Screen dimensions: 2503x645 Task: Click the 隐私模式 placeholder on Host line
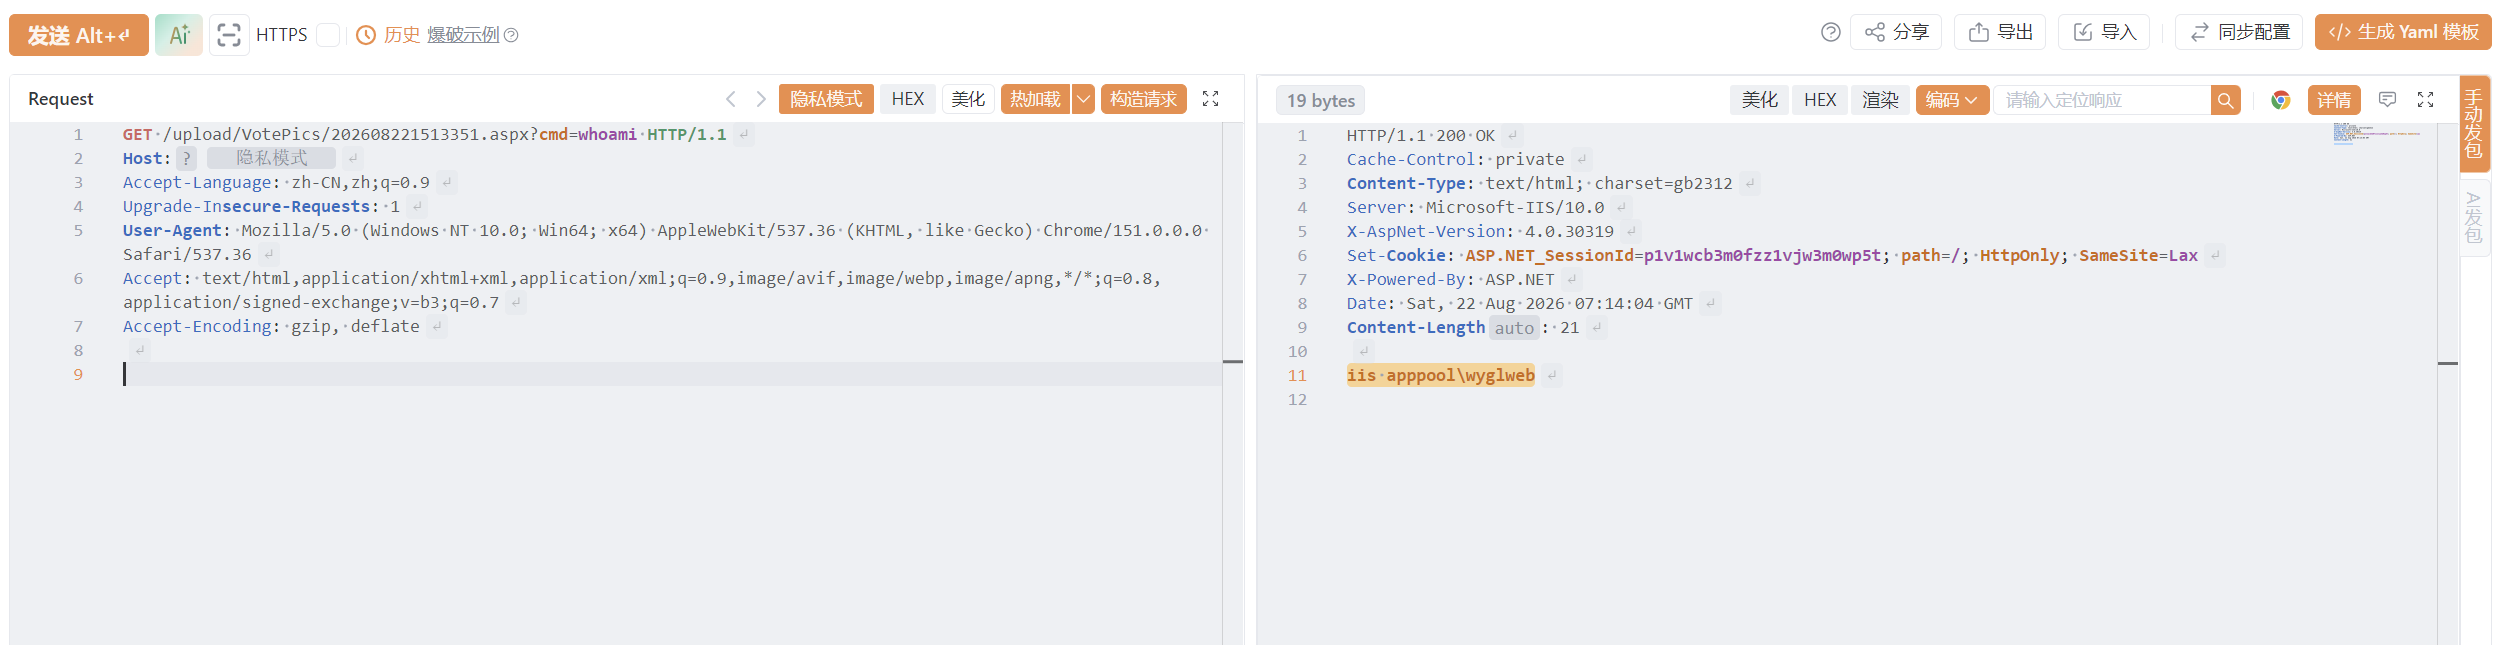click(271, 158)
